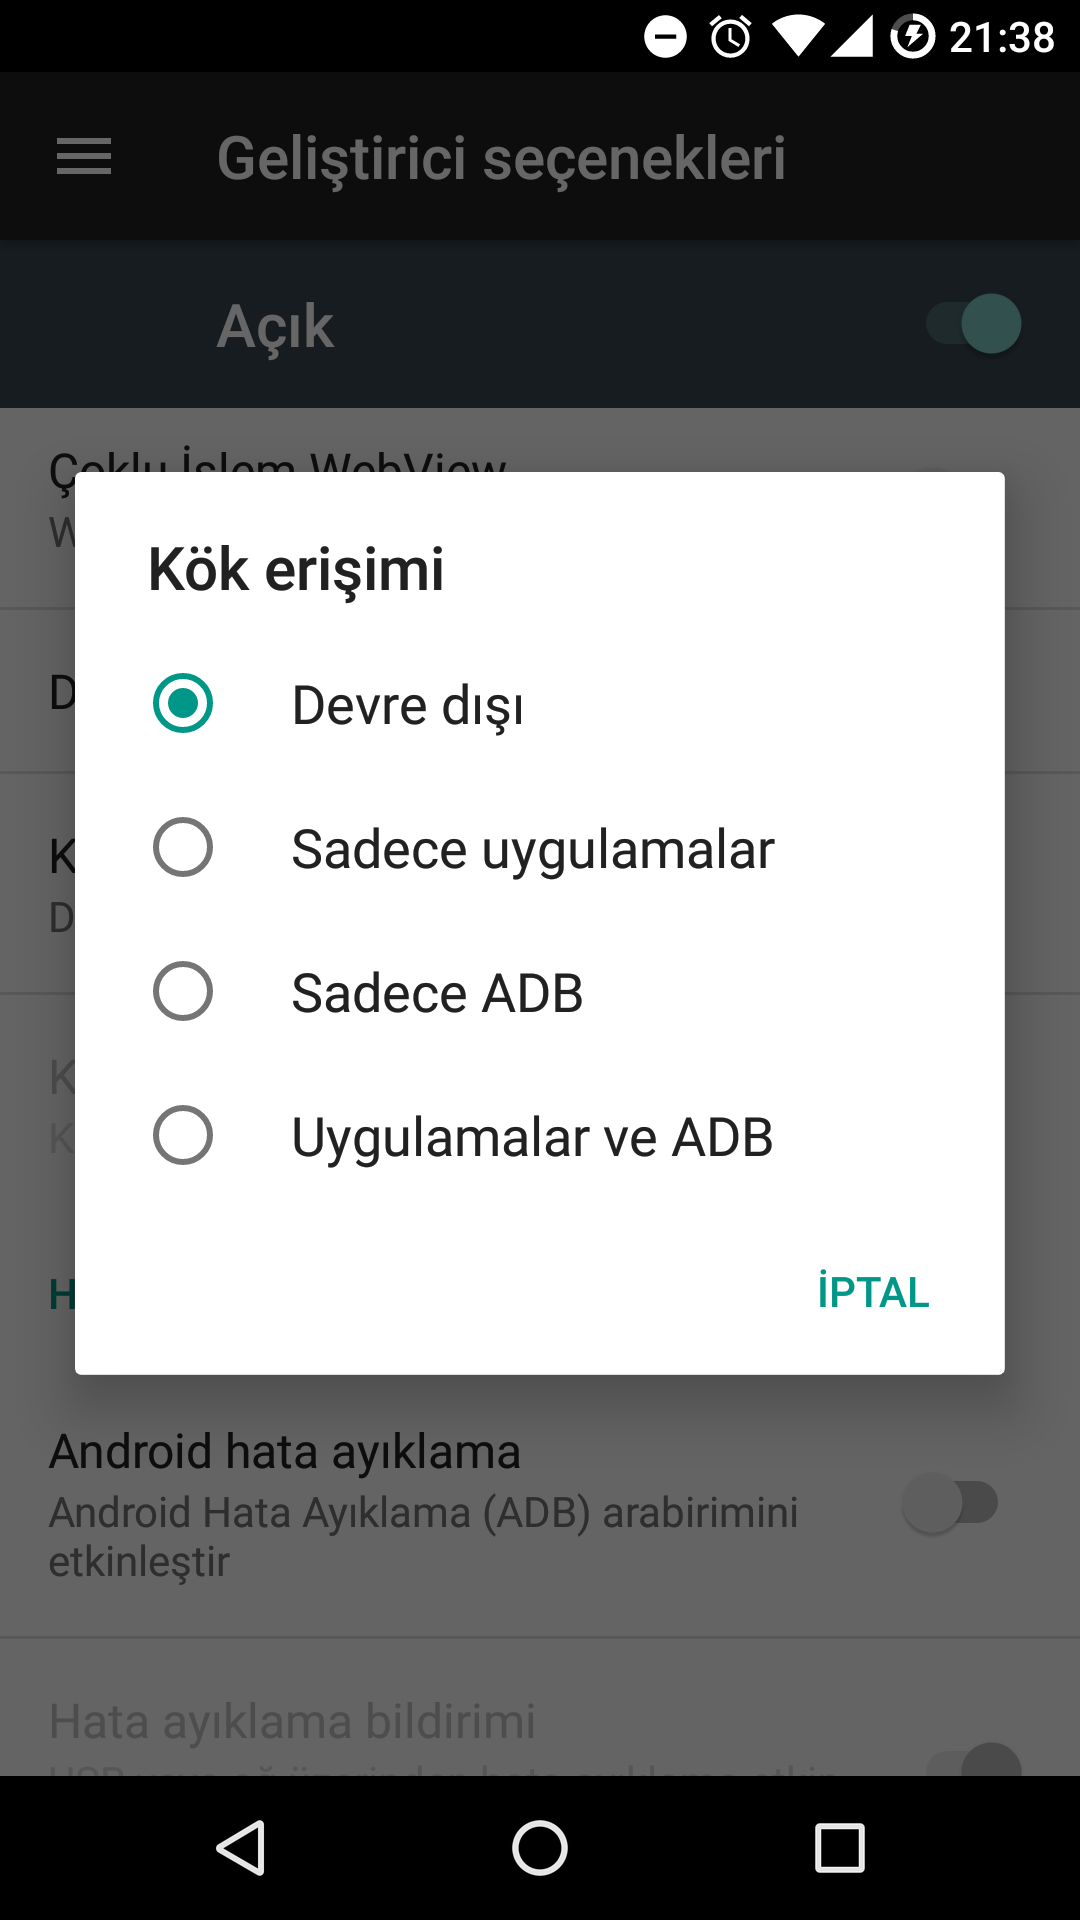This screenshot has width=1080, height=1920.
Task: Tap the alarm clock status icon
Action: point(731,37)
